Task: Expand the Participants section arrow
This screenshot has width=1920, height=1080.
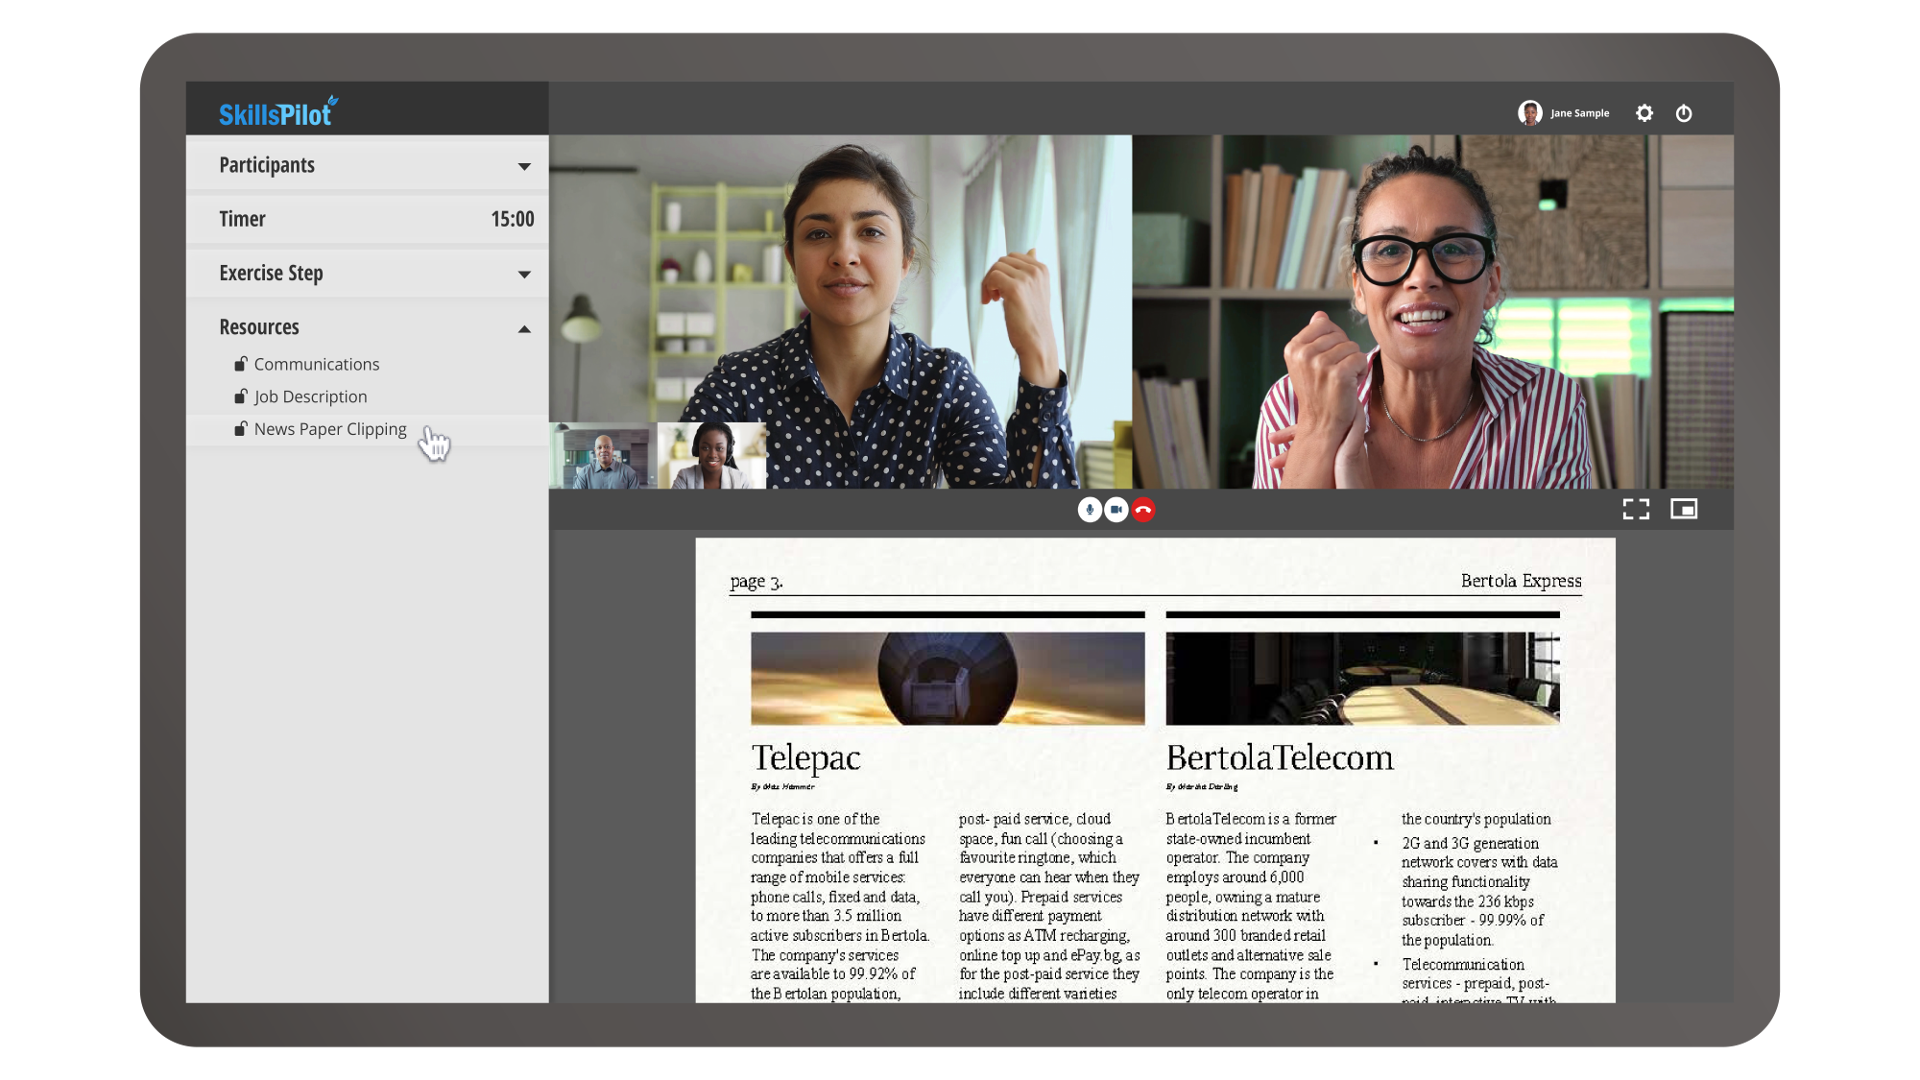Action: (524, 166)
